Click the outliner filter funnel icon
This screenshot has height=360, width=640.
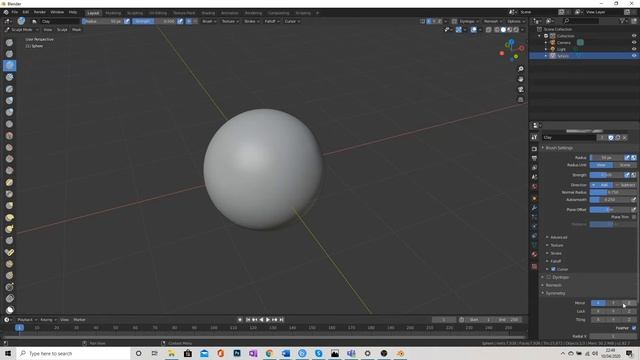(622, 21)
